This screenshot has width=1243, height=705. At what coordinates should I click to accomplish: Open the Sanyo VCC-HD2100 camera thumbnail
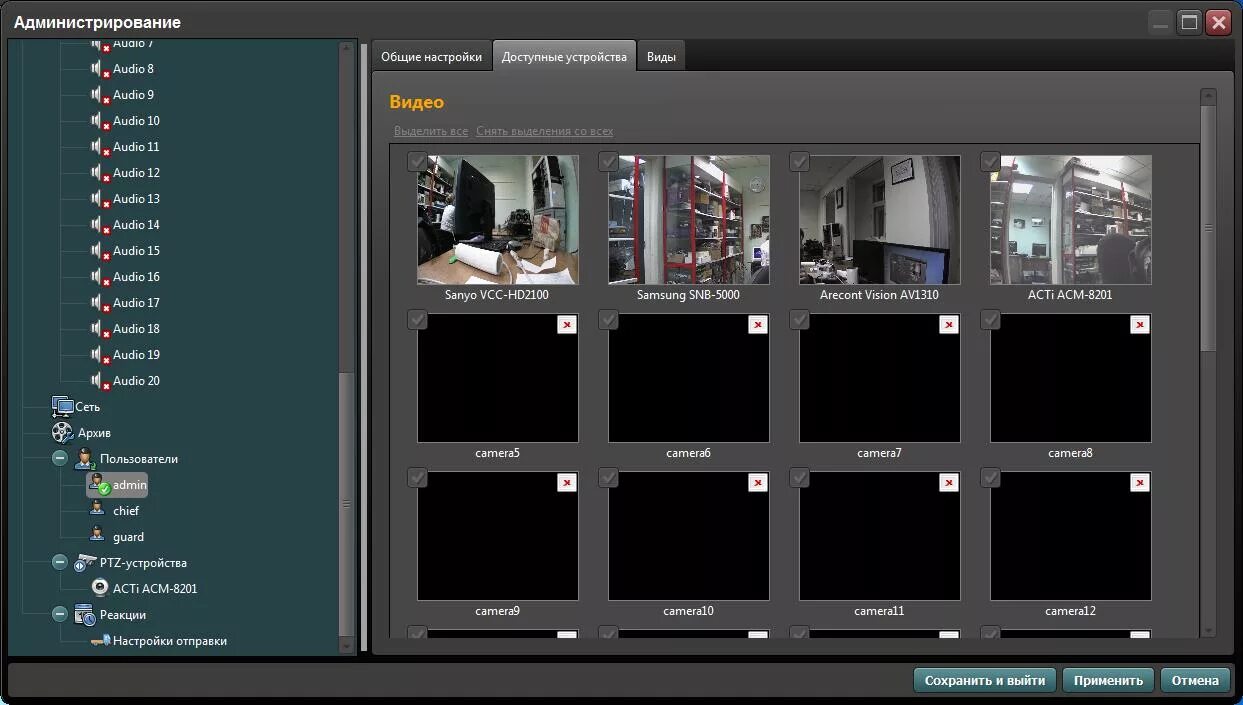pyautogui.click(x=498, y=220)
